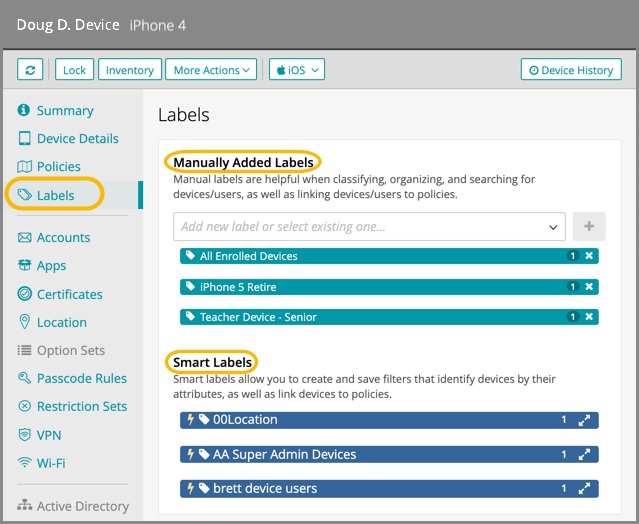Go to Summary in sidebar
The image size is (639, 524).
(64, 111)
